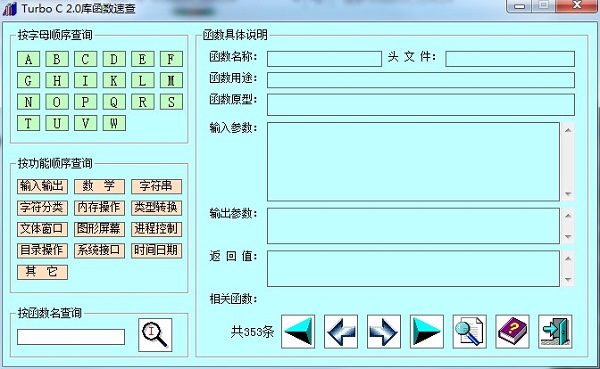
Task: Show functions starting with H
Action: [57, 80]
